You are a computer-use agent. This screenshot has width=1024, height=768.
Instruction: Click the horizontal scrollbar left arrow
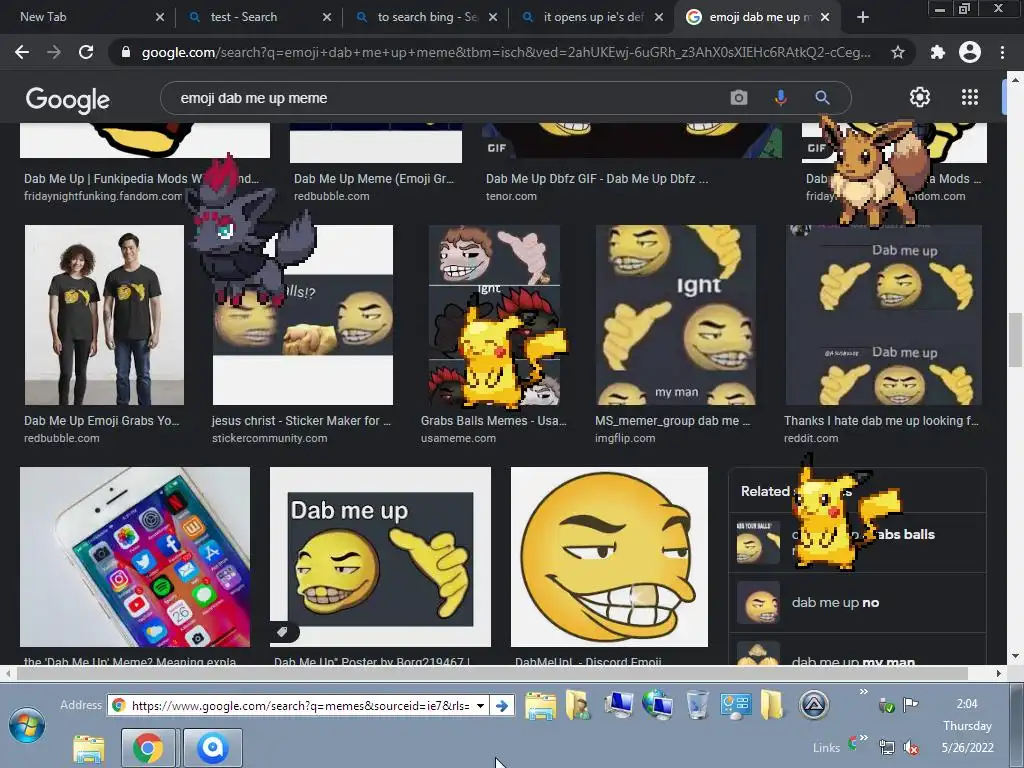[7, 673]
